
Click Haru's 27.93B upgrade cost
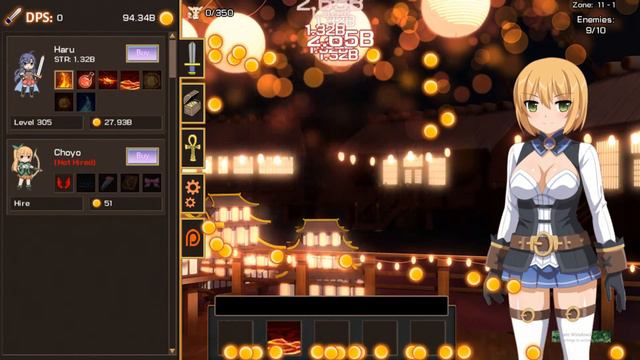[125, 122]
